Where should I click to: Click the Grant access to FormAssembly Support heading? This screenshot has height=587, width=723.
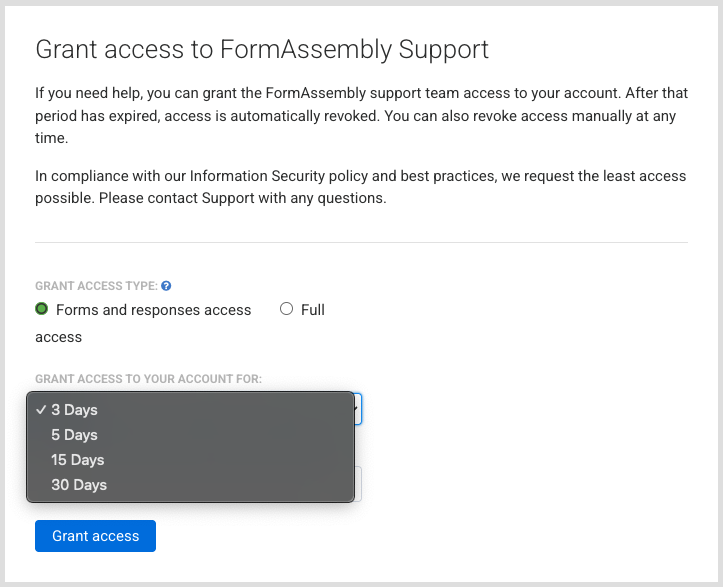(x=261, y=48)
